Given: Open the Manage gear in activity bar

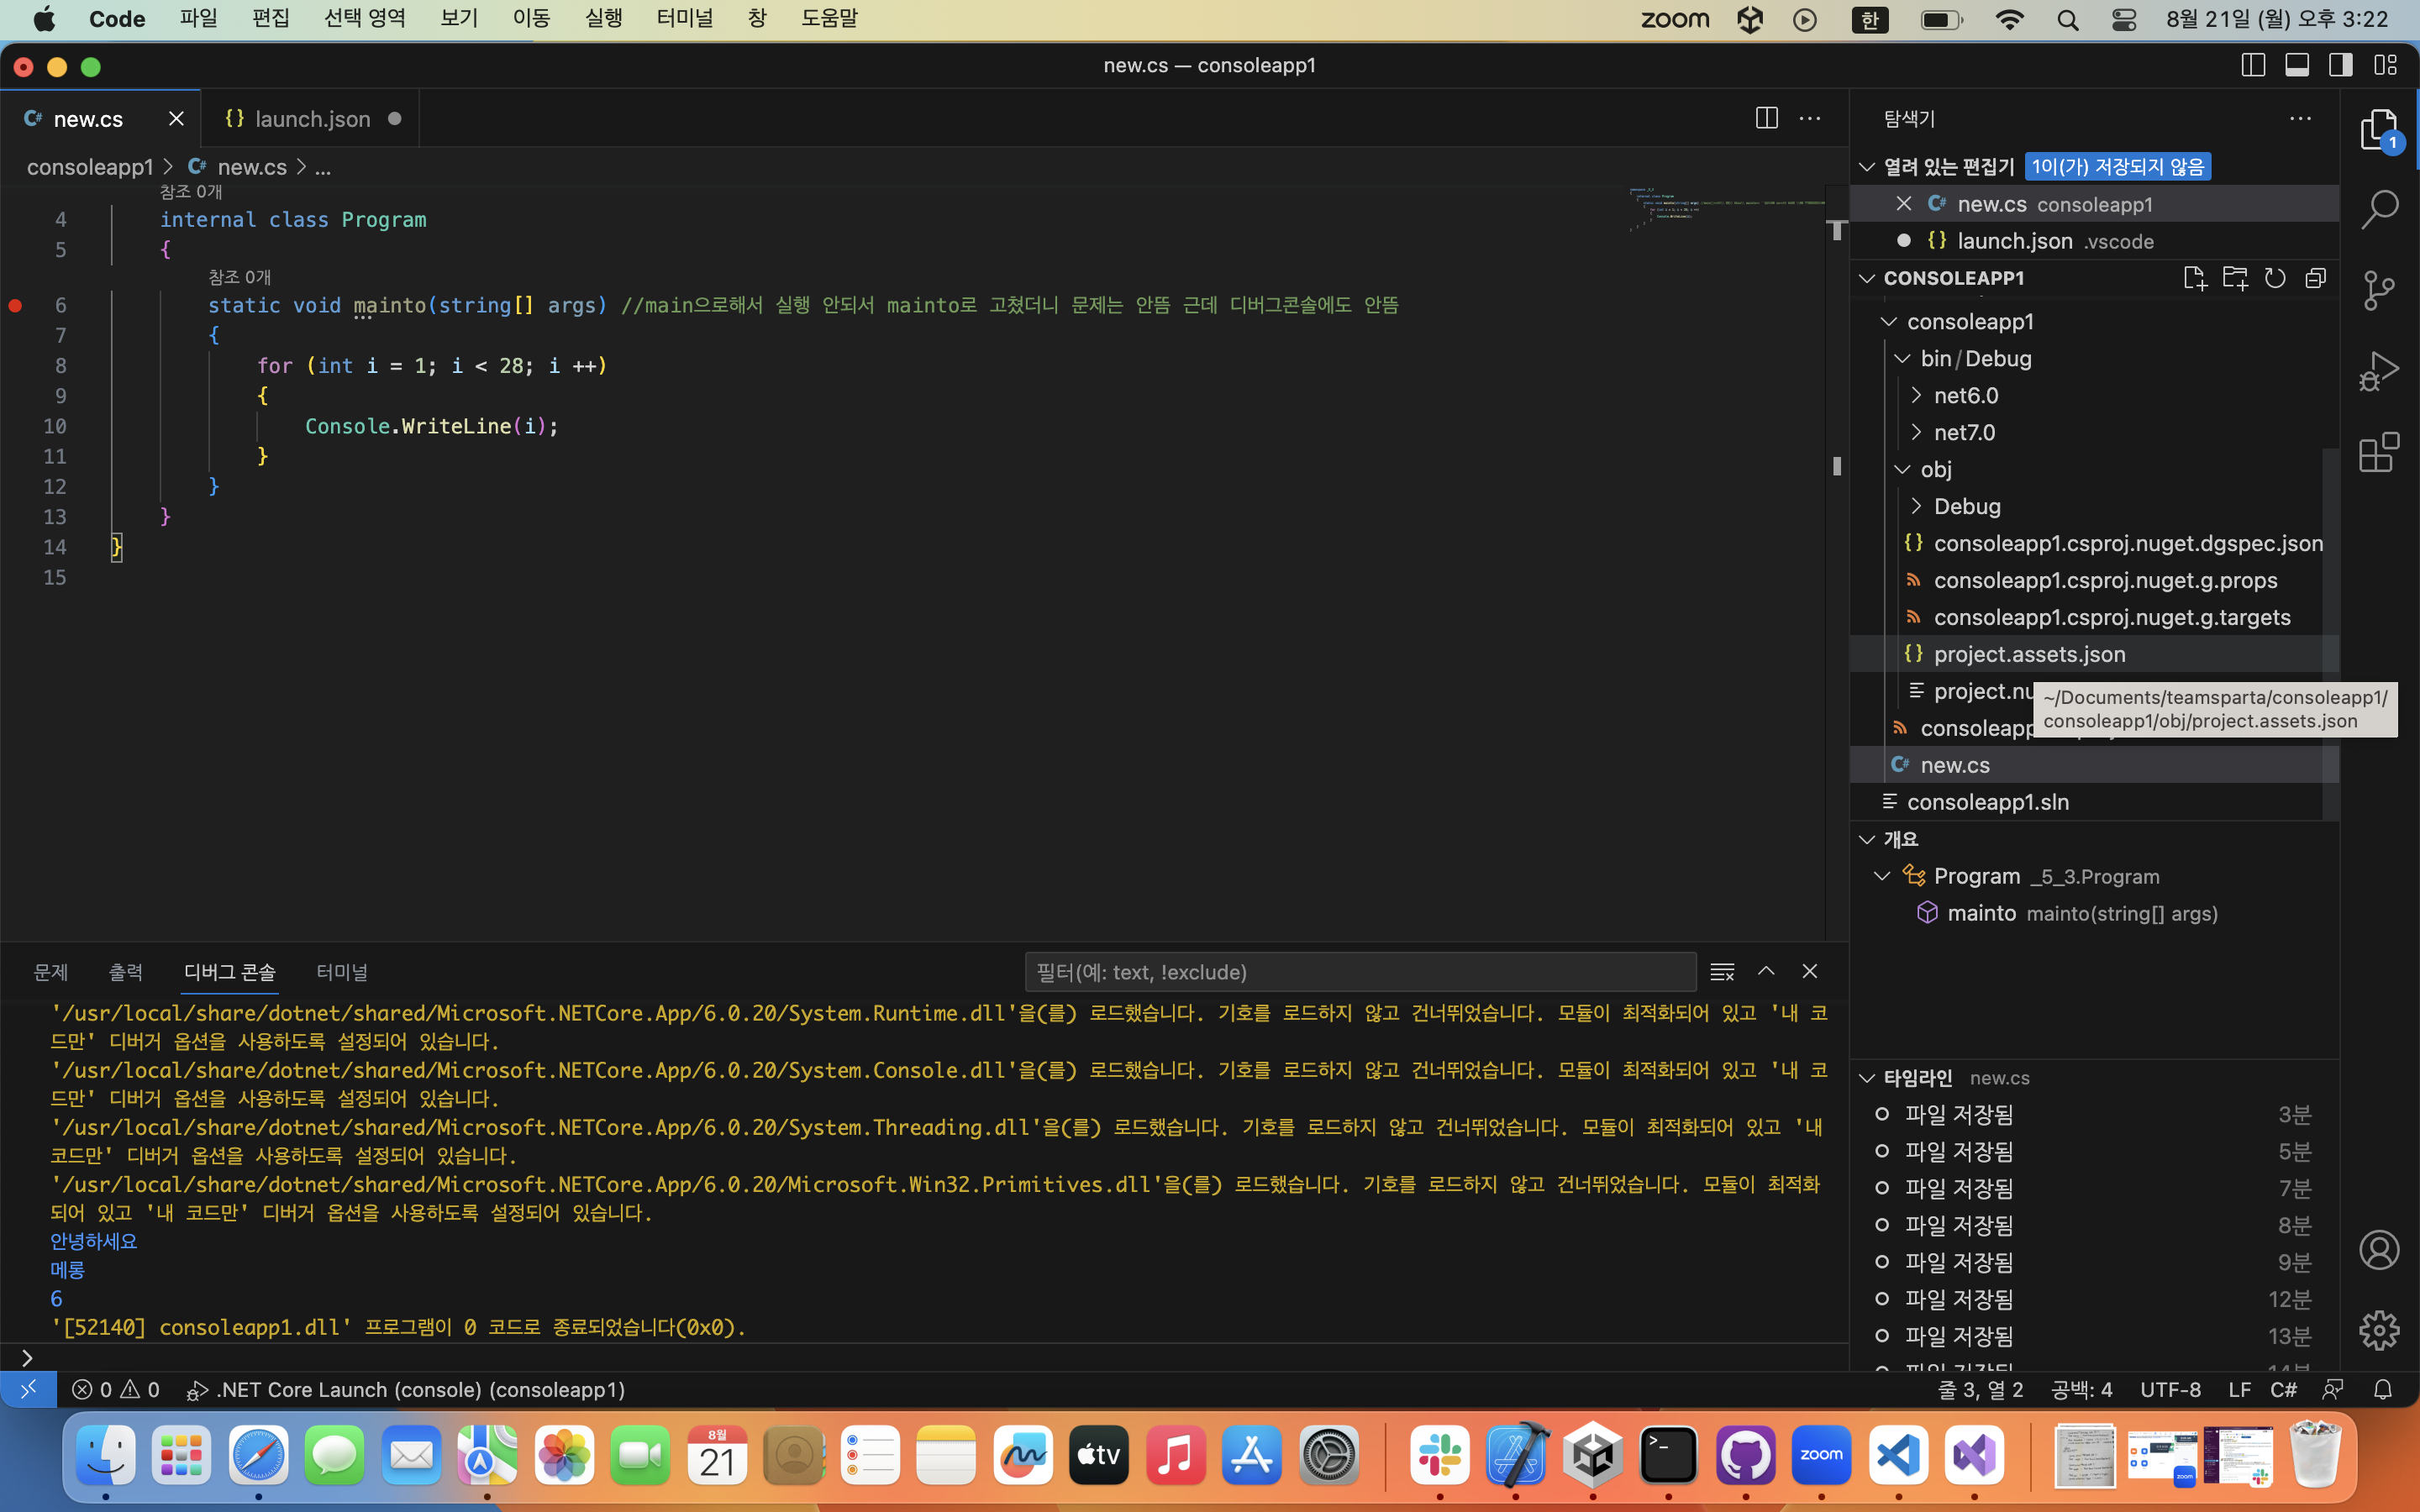Looking at the screenshot, I should point(2379,1330).
